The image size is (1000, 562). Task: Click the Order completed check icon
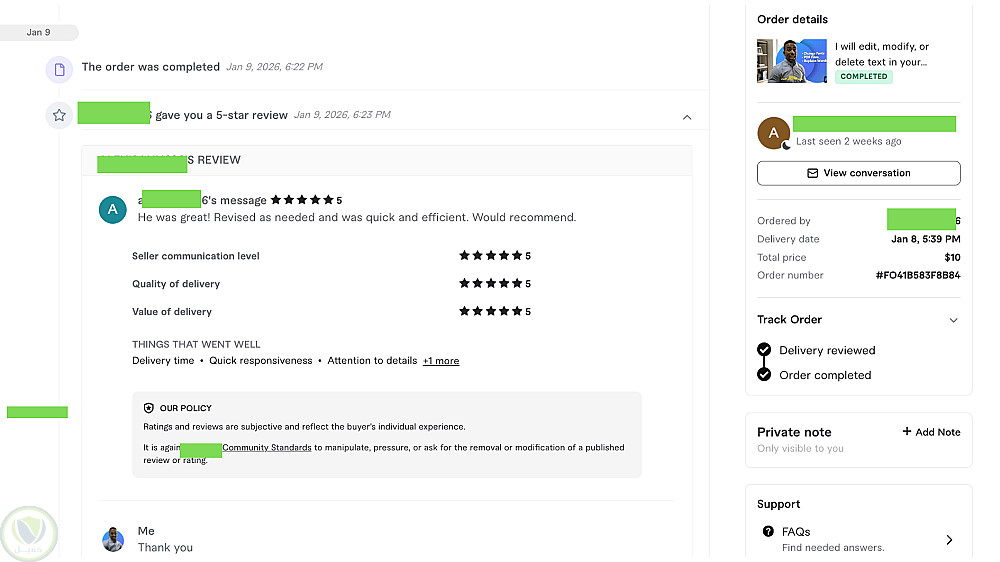pyautogui.click(x=764, y=375)
